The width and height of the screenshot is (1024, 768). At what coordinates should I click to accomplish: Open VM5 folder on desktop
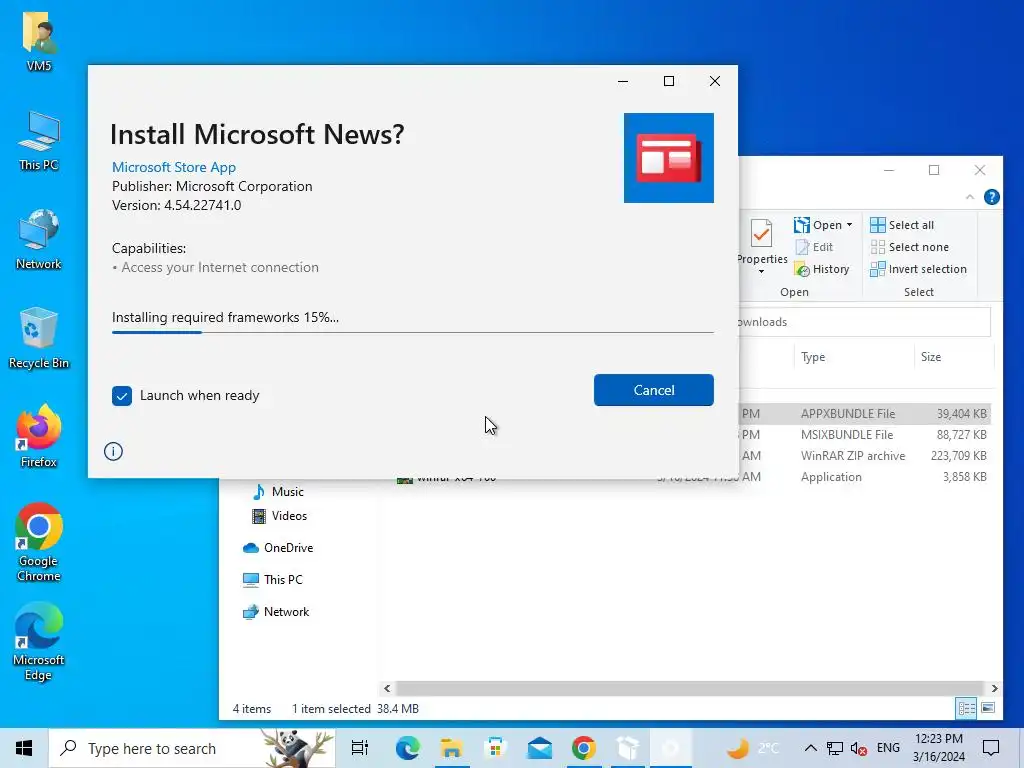click(x=39, y=42)
